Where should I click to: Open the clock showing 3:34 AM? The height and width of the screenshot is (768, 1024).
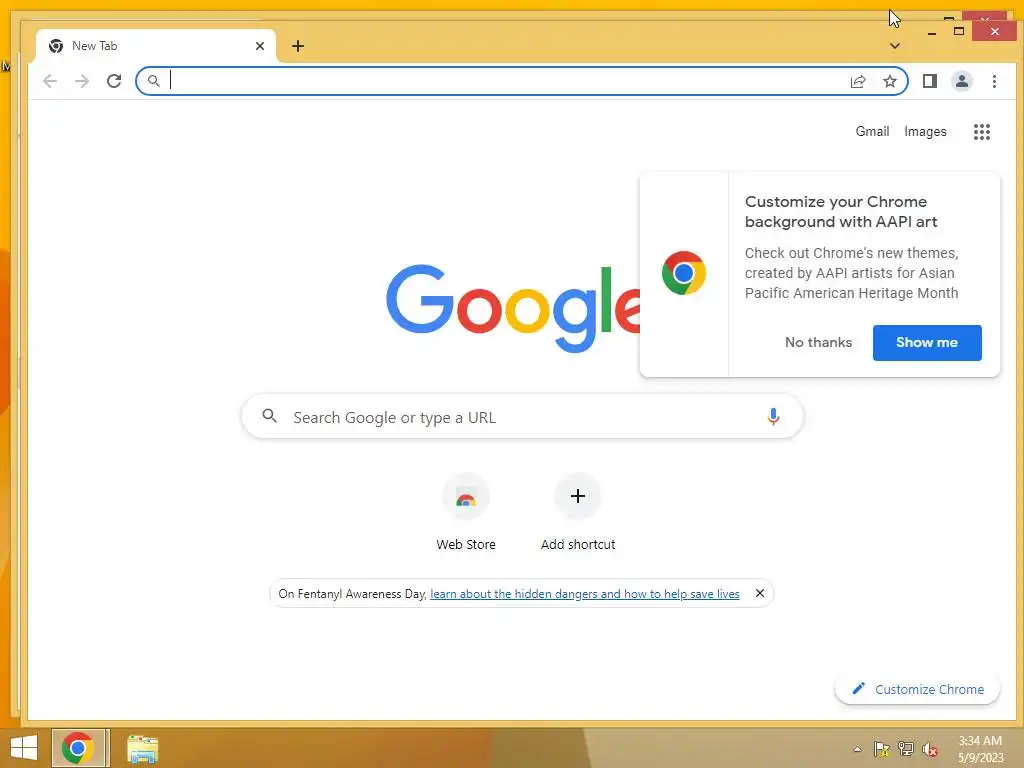pos(980,749)
